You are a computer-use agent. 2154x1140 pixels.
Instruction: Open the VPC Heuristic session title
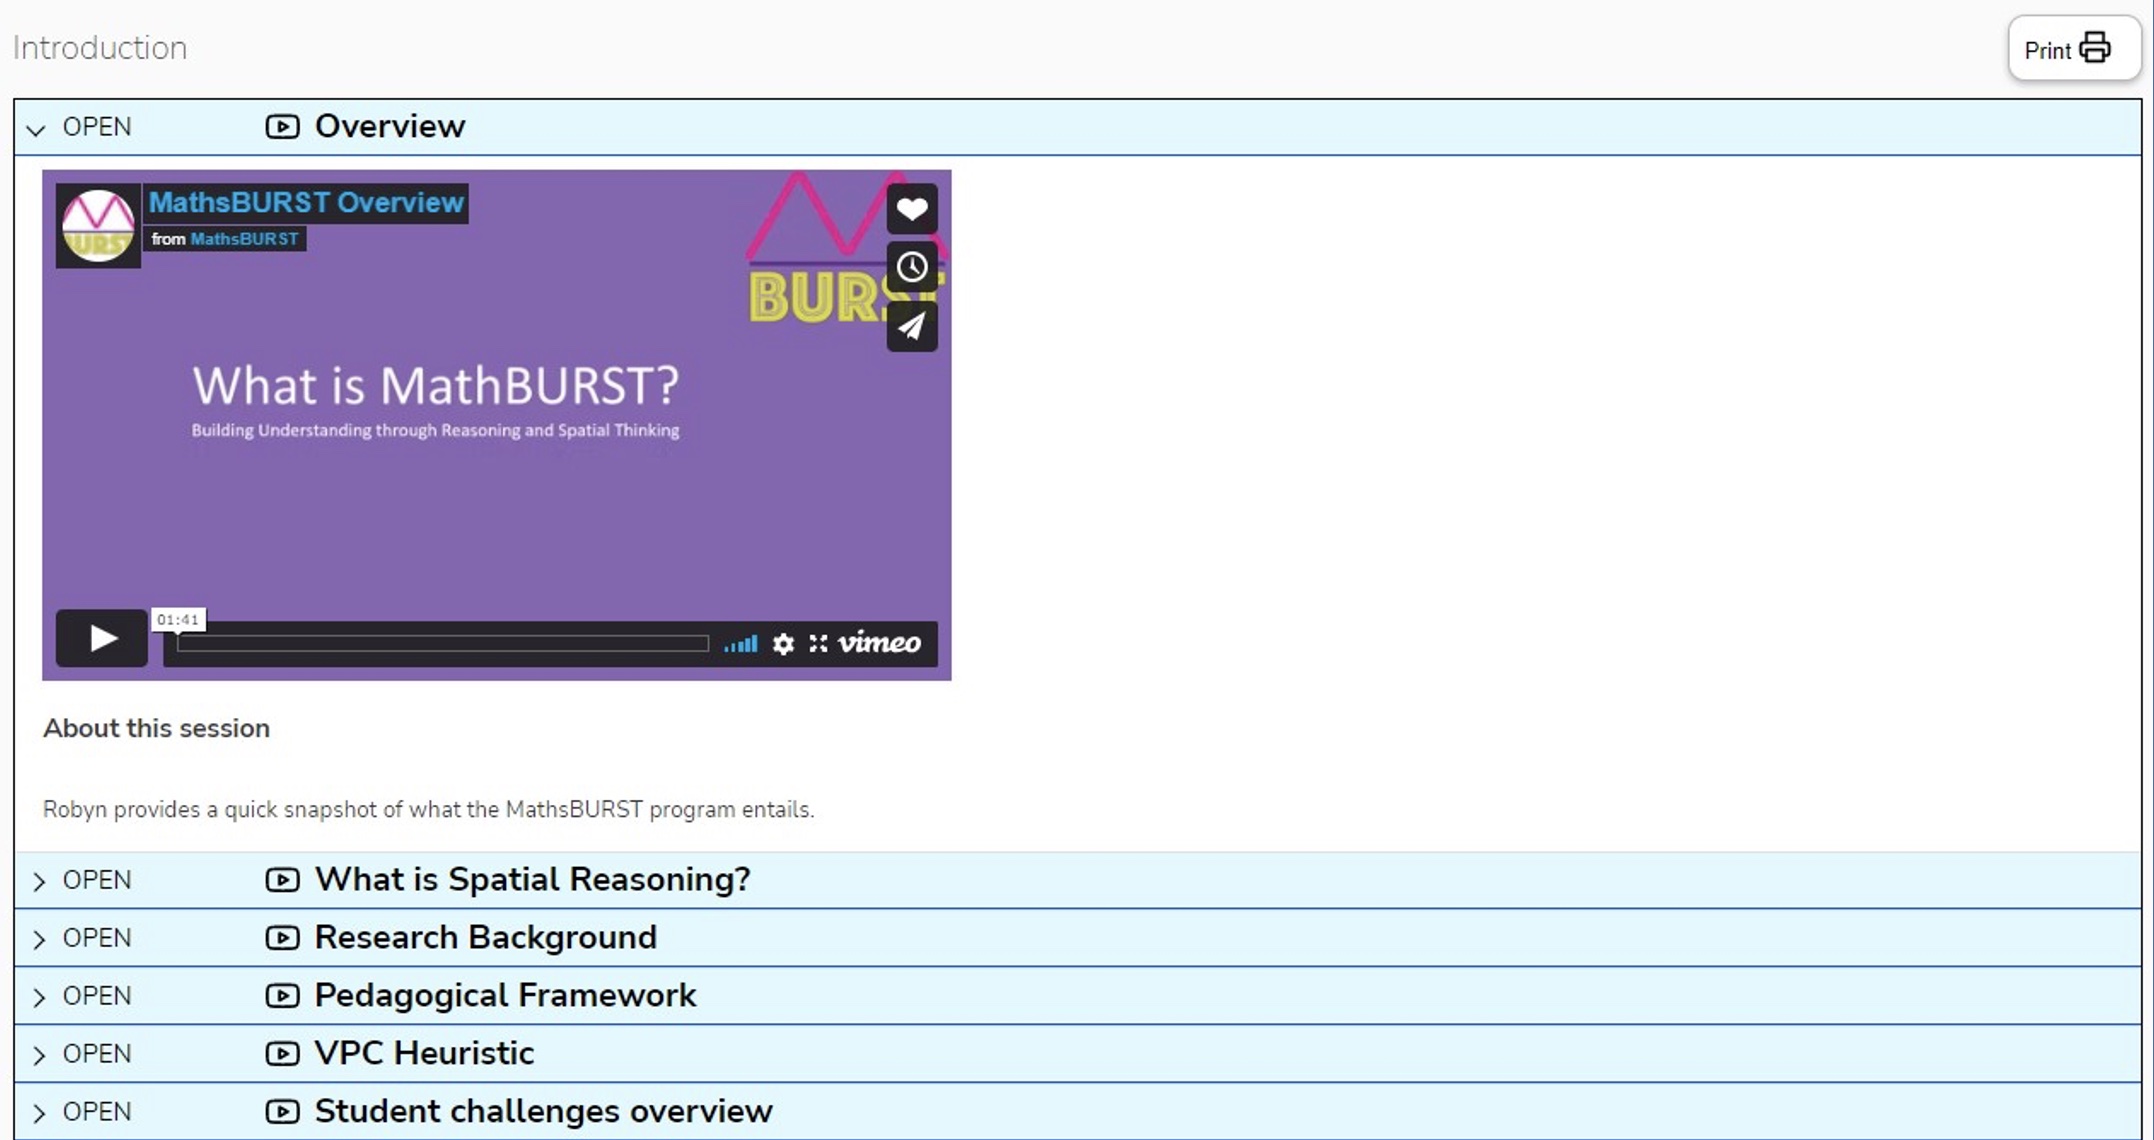(x=424, y=1053)
